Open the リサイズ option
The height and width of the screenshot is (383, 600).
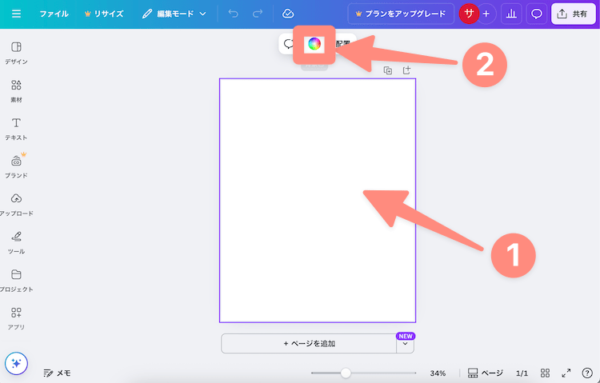pos(104,14)
